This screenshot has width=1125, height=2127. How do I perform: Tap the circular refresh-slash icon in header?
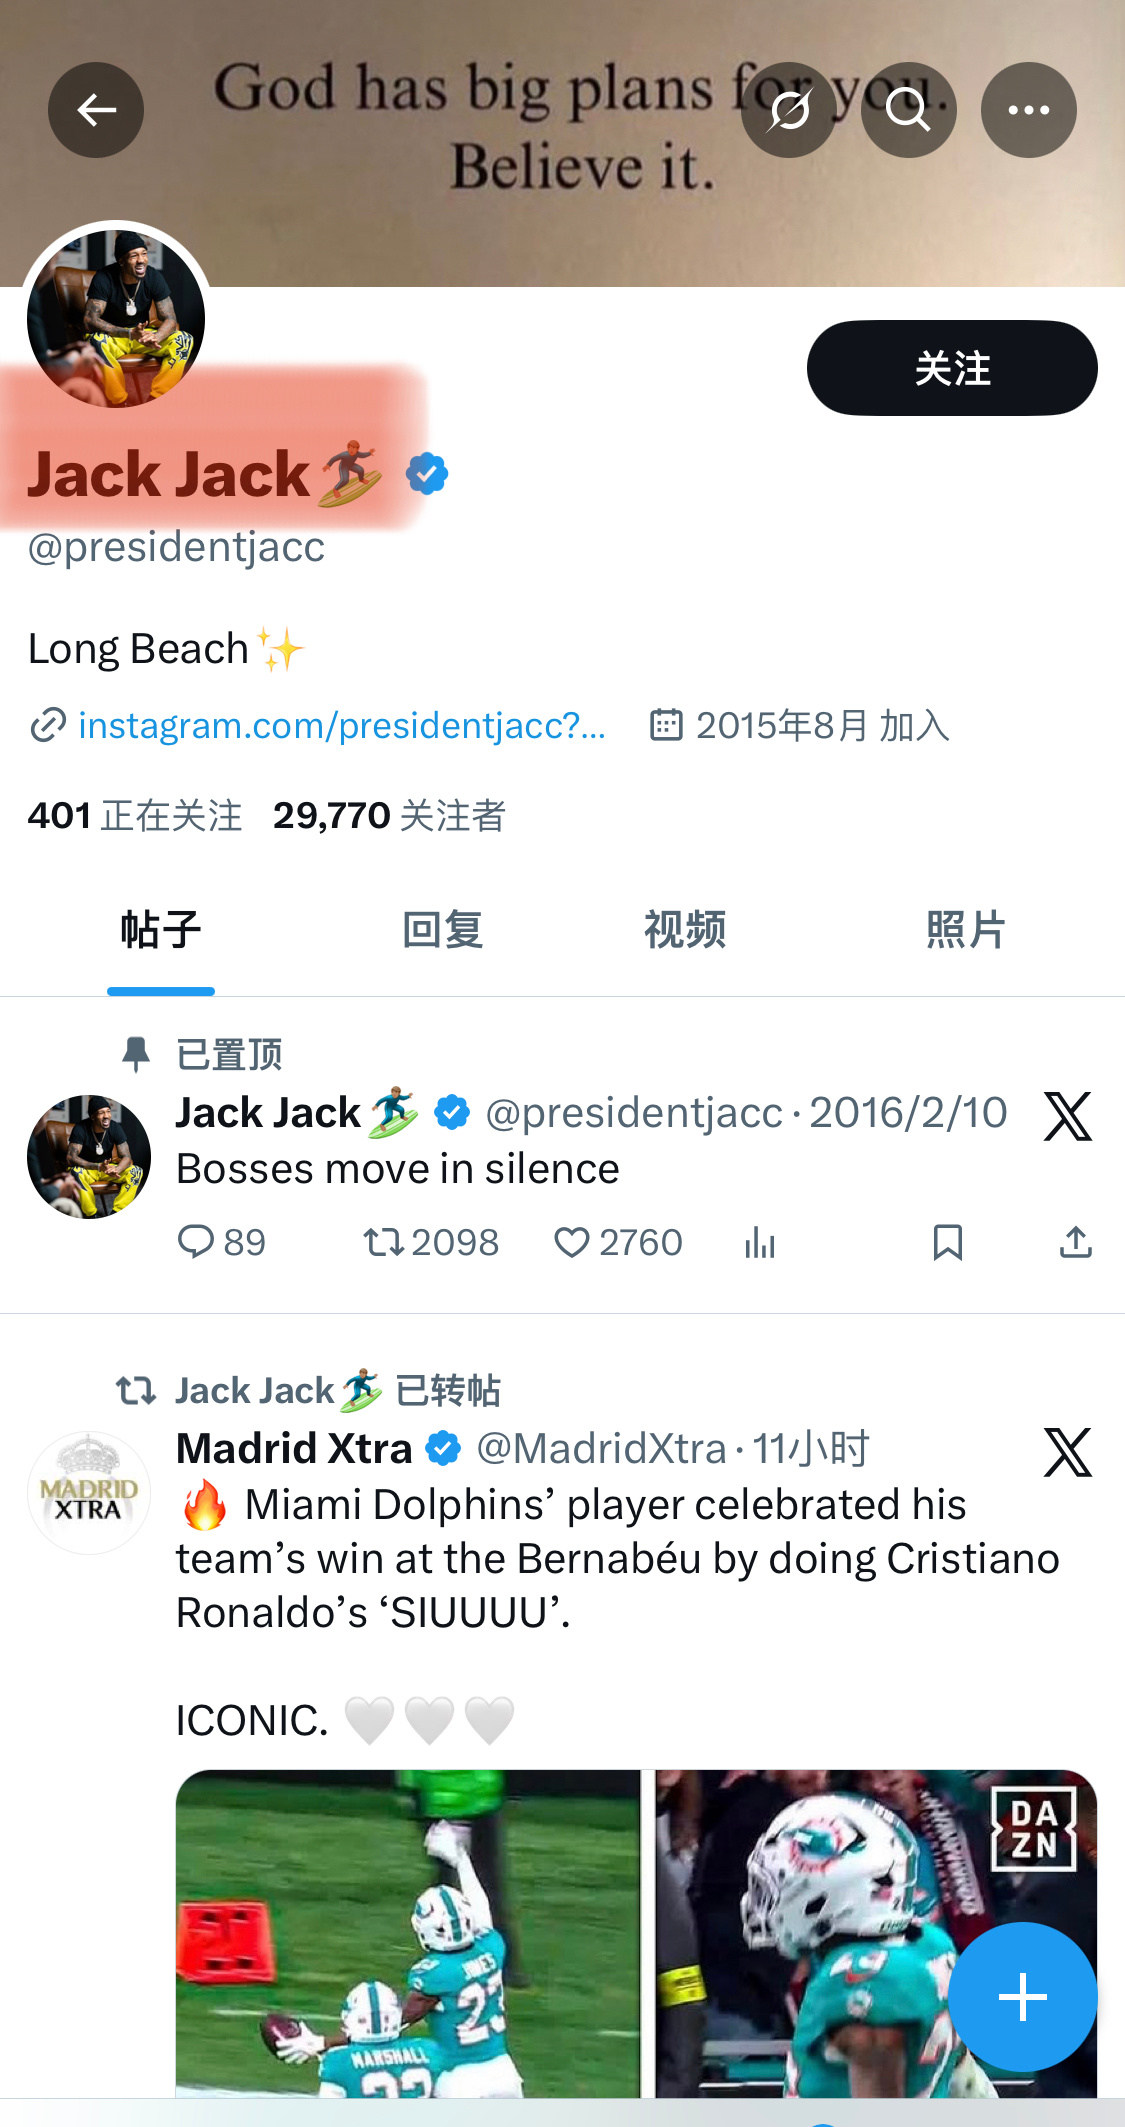(x=789, y=110)
